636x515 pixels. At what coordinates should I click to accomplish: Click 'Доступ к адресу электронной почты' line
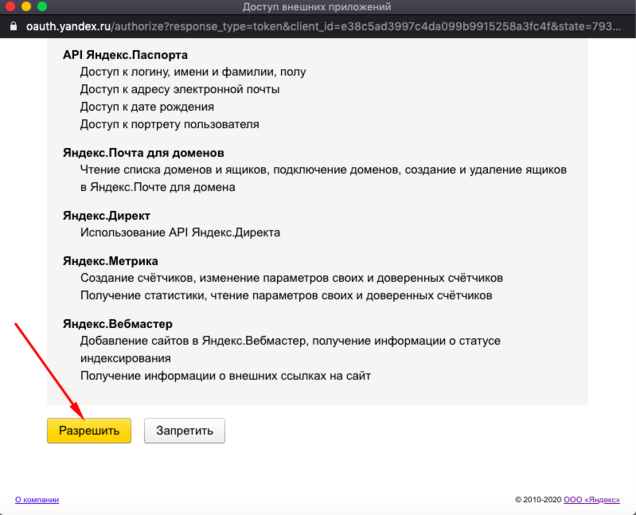[x=180, y=89]
